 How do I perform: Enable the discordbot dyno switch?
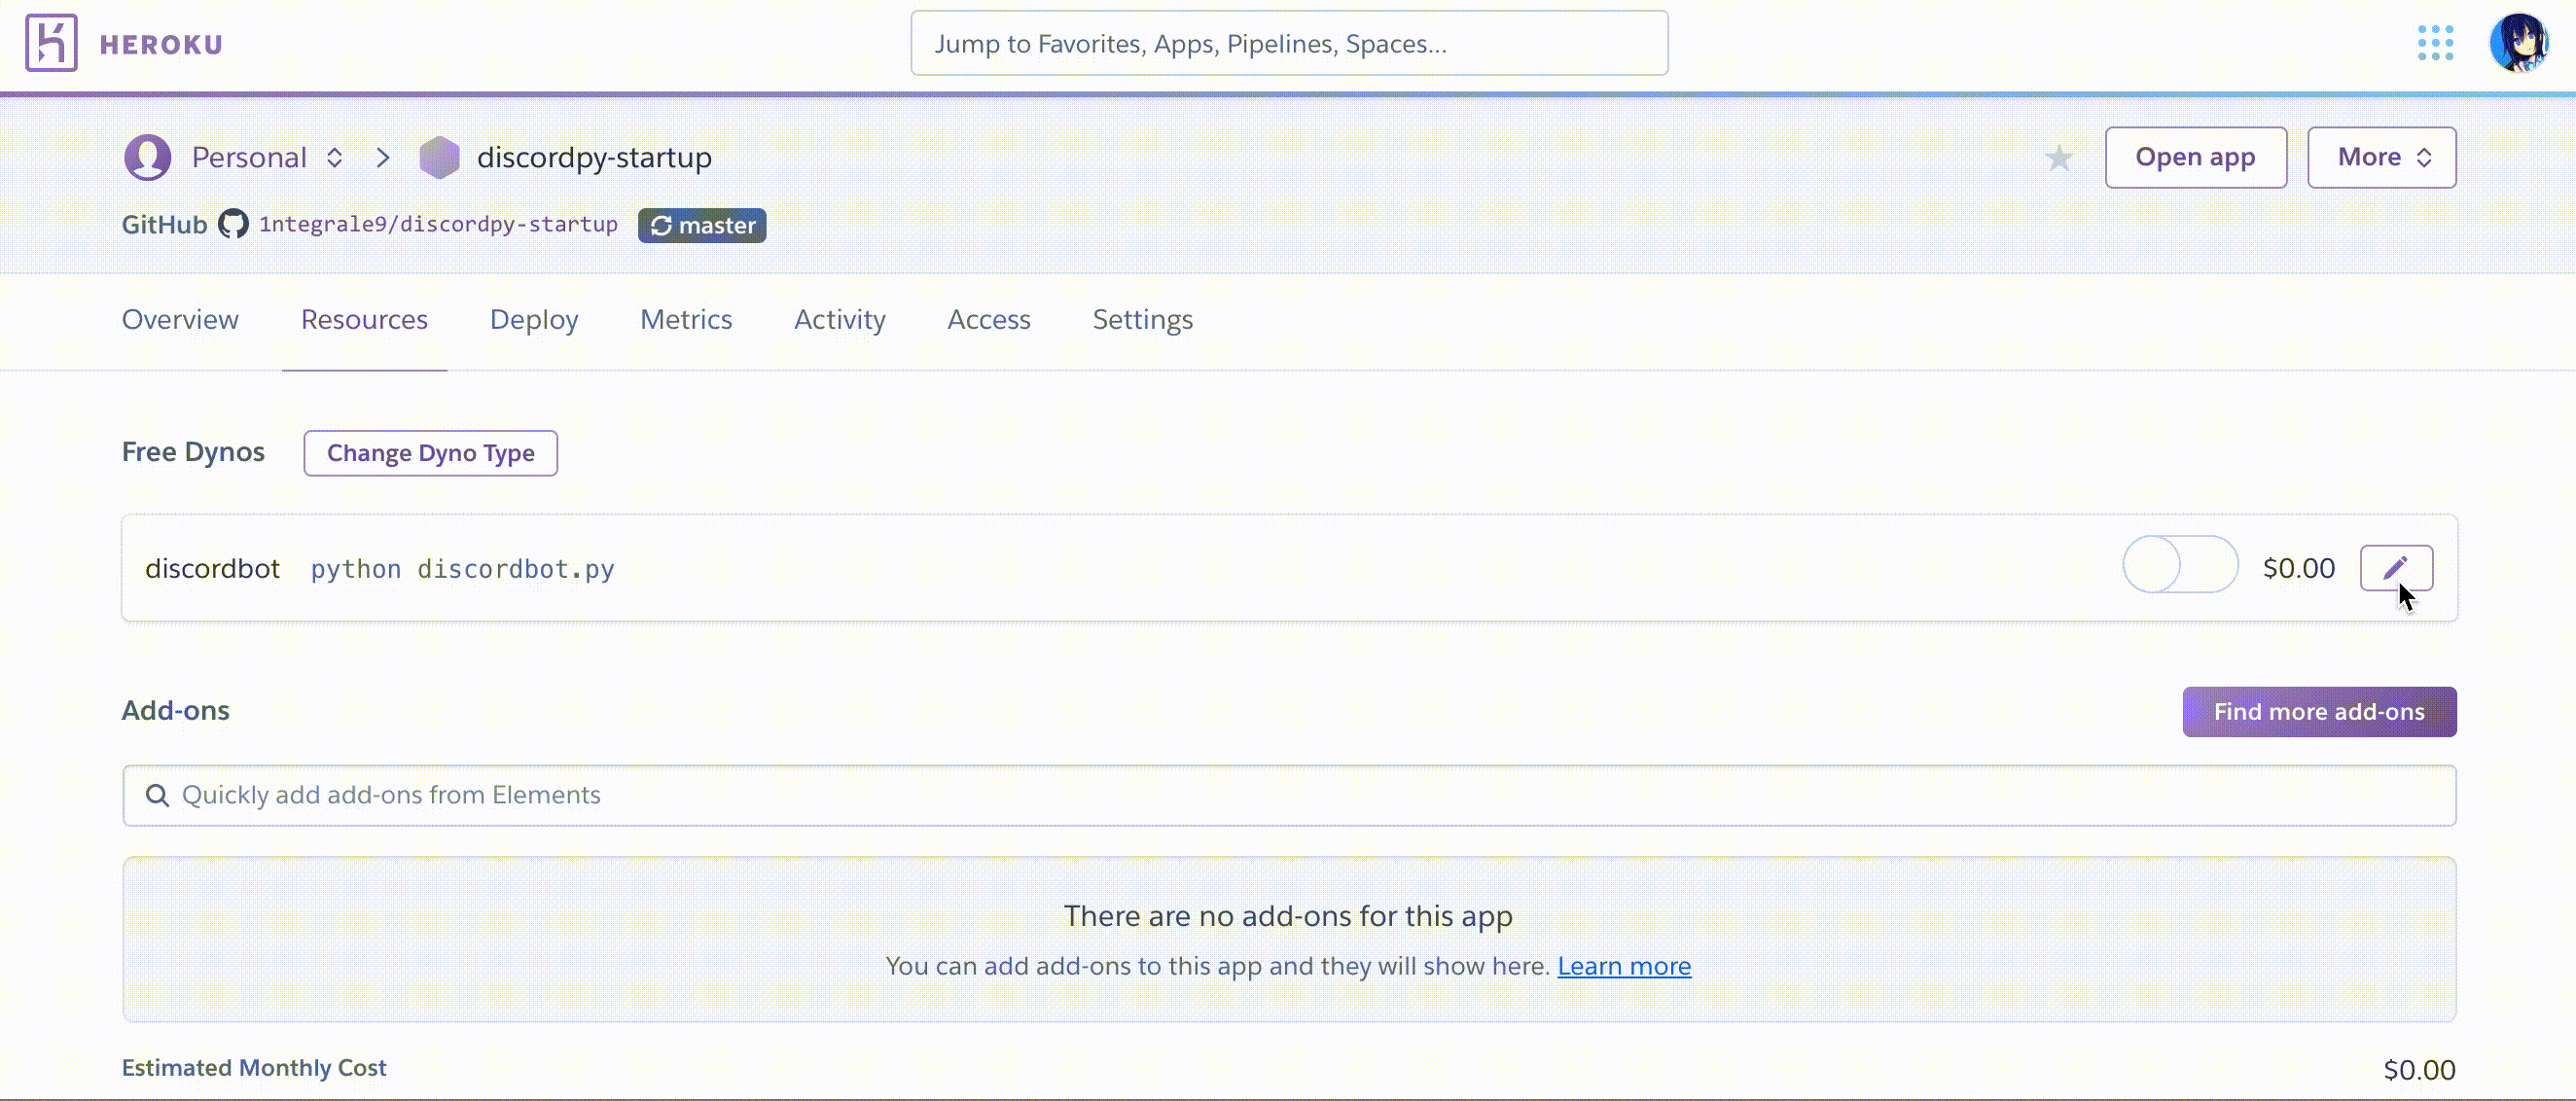(x=2180, y=564)
